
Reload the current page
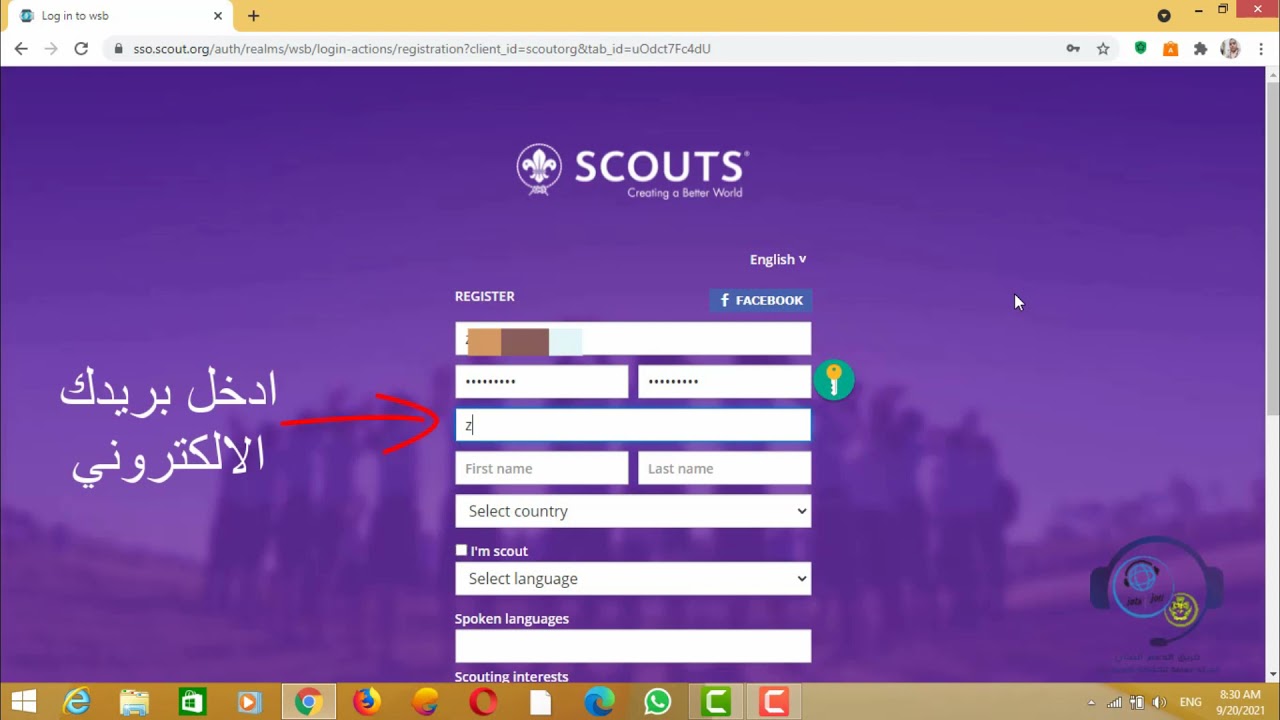pyautogui.click(x=81, y=48)
